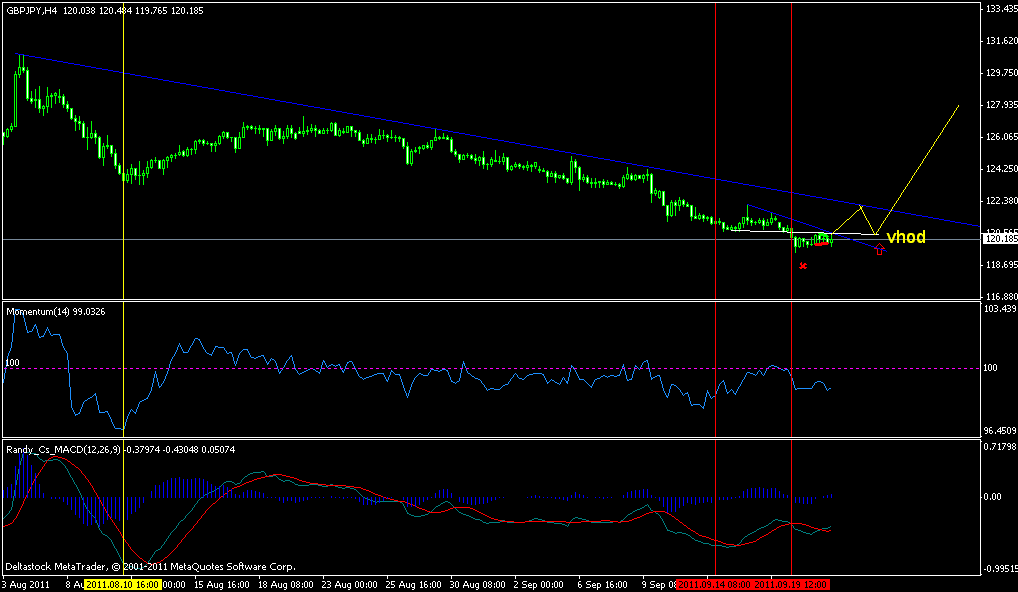This screenshot has height=592, width=1018.
Task: Click the 133.435 price scale value
Action: (x=1000, y=8)
